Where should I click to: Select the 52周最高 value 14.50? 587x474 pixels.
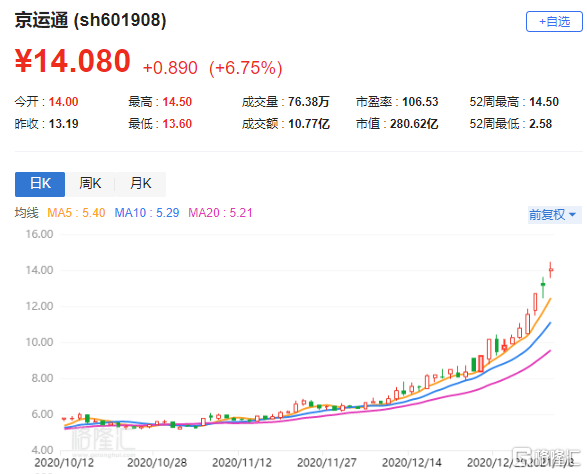point(544,102)
